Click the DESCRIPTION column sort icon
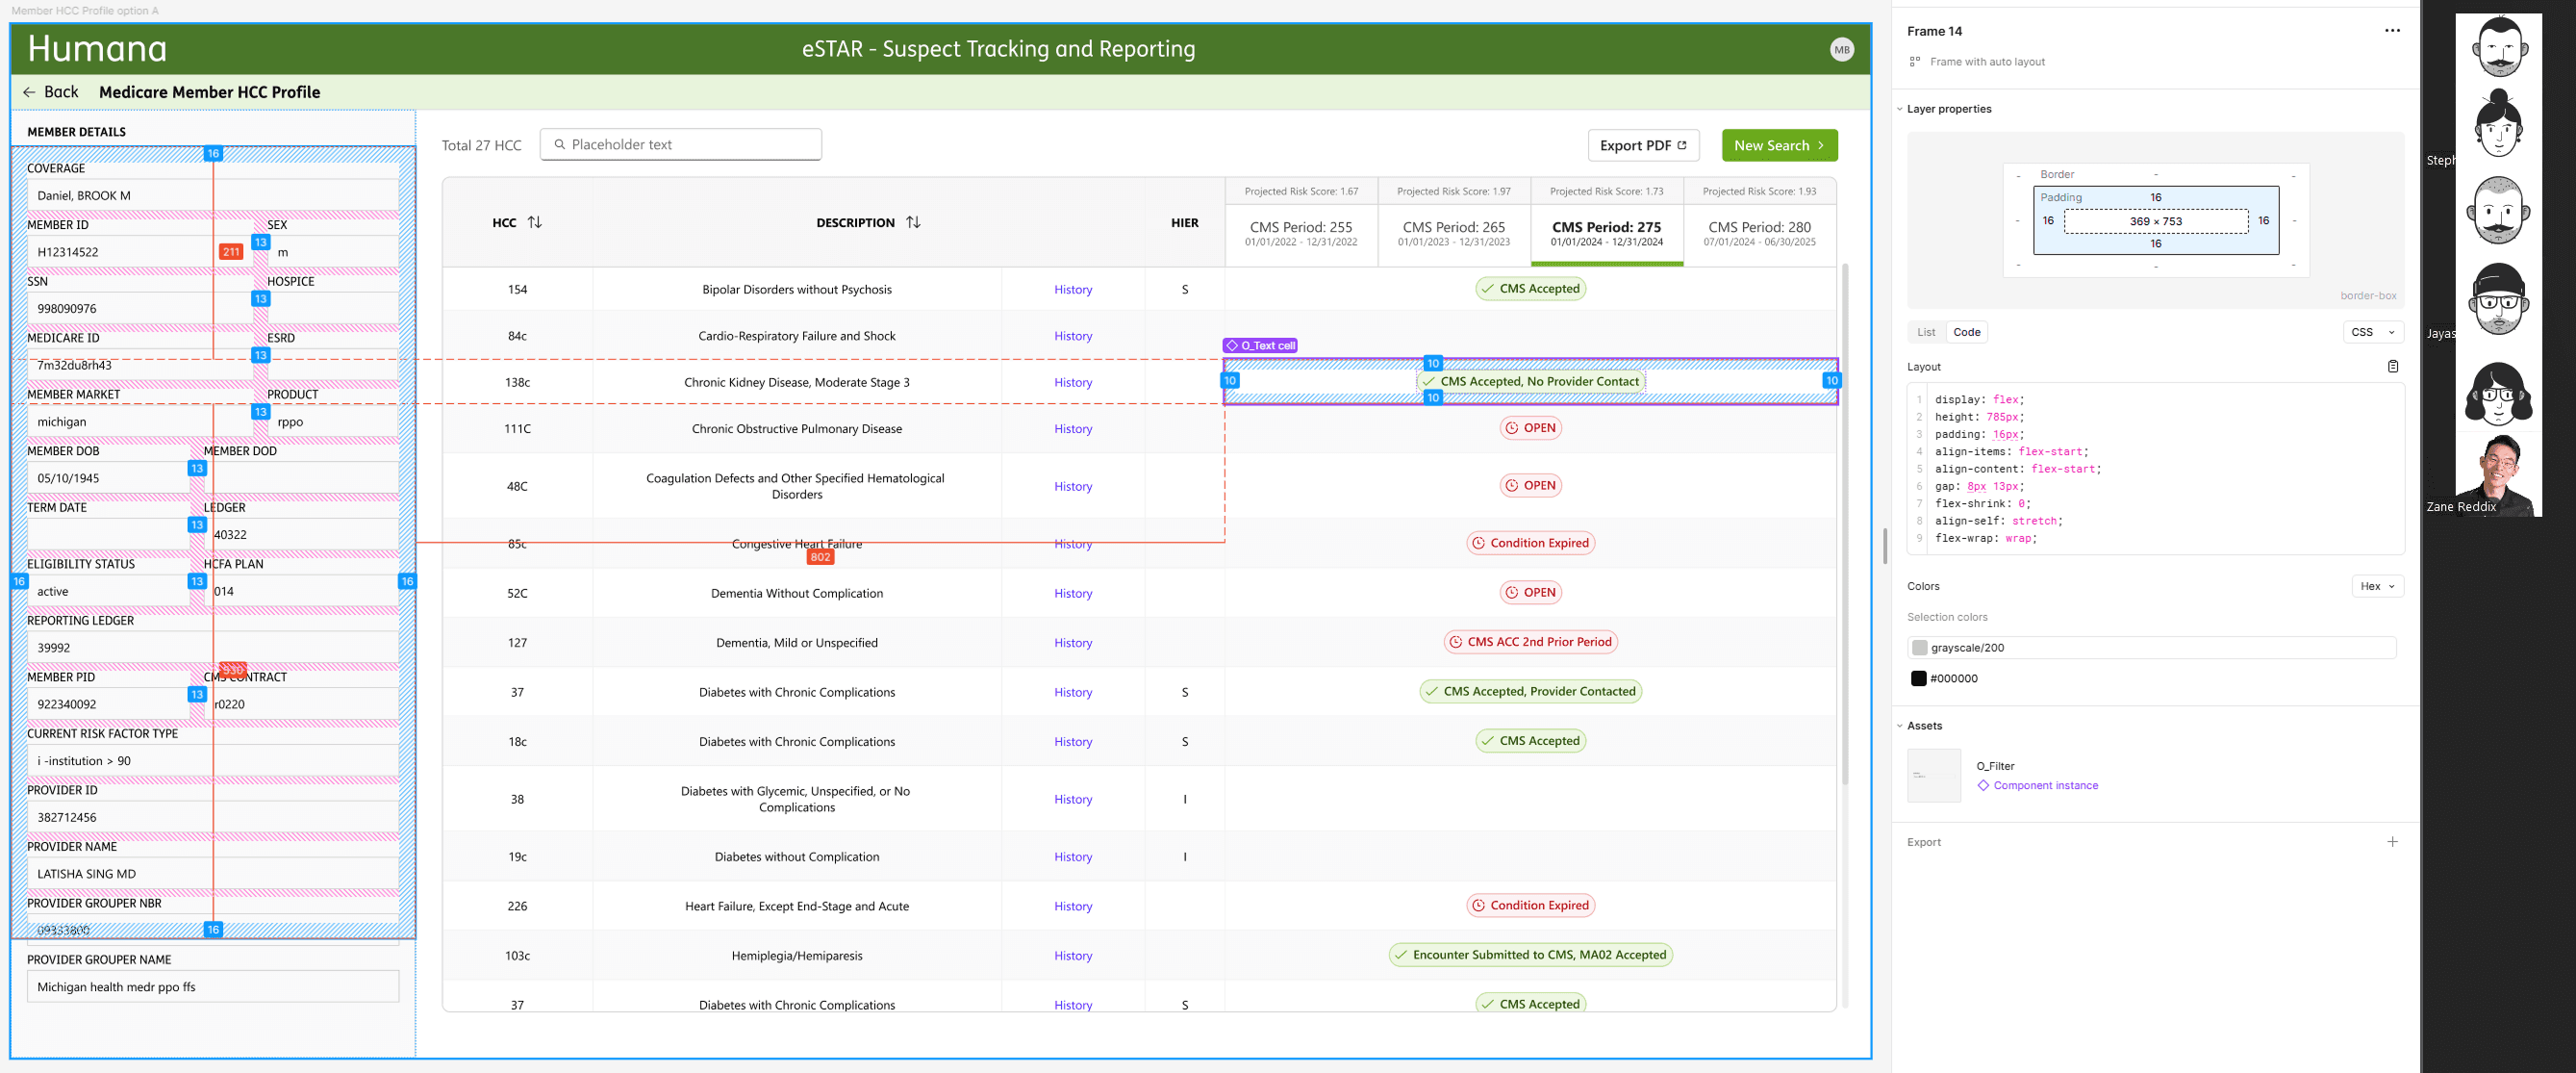2576x1073 pixels. [913, 222]
